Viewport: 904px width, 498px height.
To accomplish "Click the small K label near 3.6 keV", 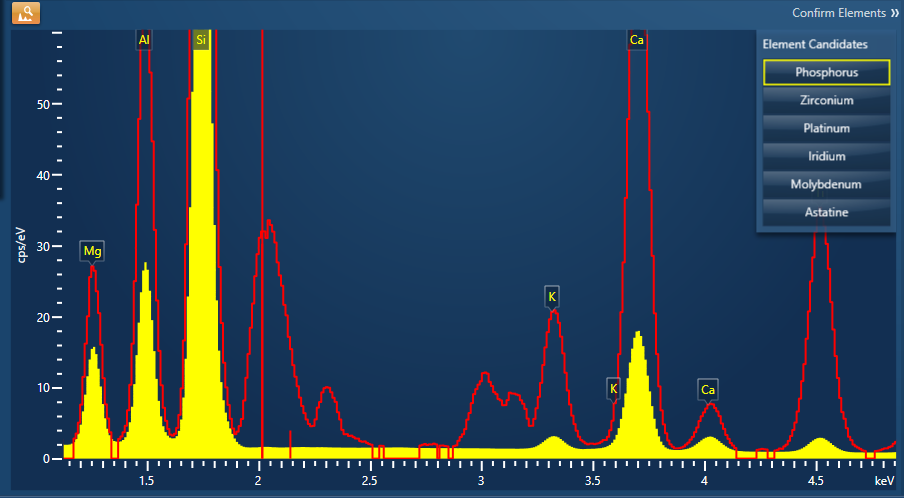I will coord(613,388).
